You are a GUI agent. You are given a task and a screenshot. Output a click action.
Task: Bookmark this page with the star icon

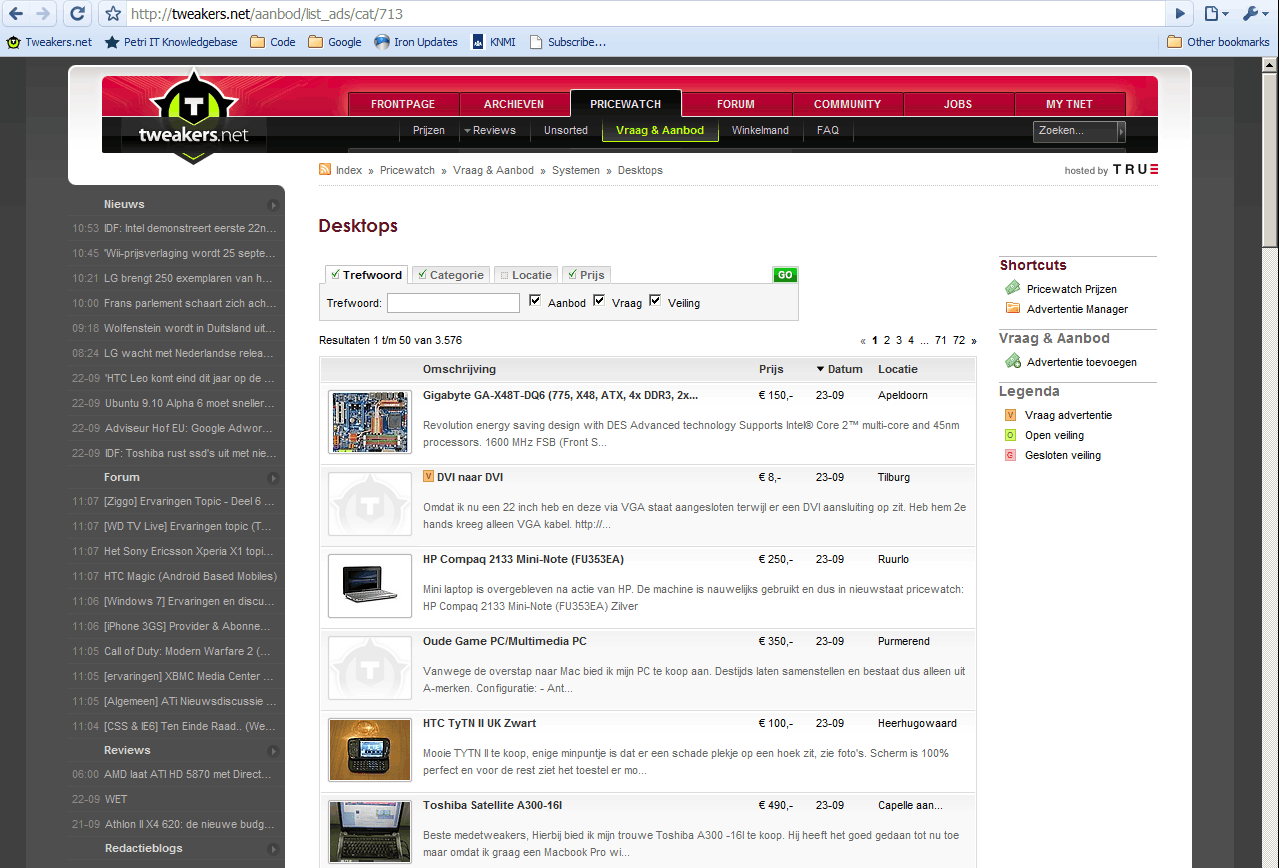(113, 14)
